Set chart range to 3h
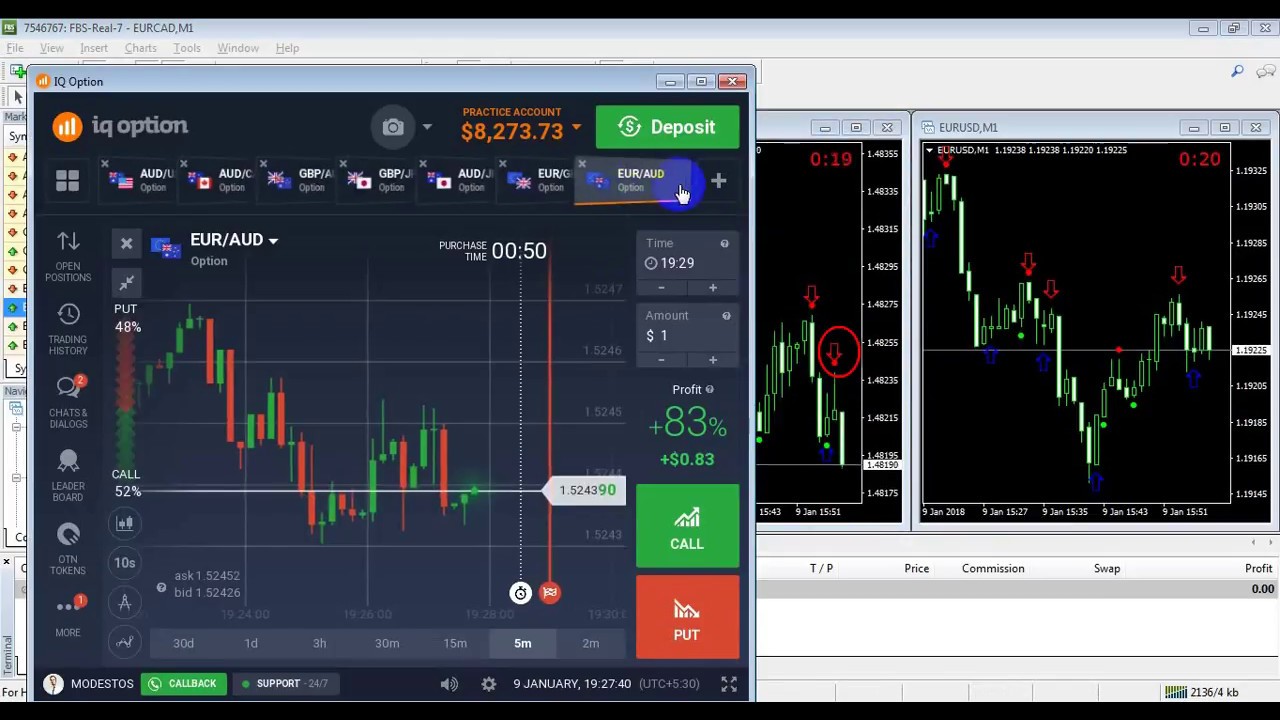This screenshot has width=1280, height=720. pos(319,643)
